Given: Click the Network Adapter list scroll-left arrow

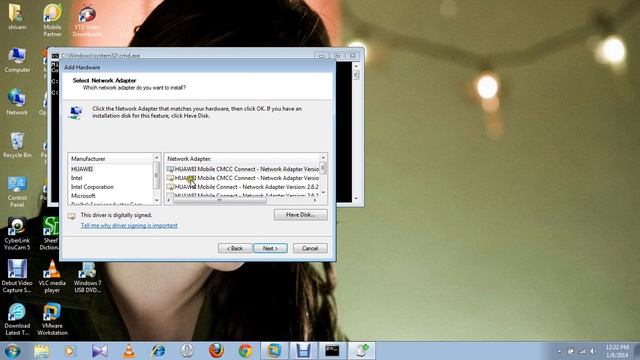Looking at the screenshot, I should point(169,200).
